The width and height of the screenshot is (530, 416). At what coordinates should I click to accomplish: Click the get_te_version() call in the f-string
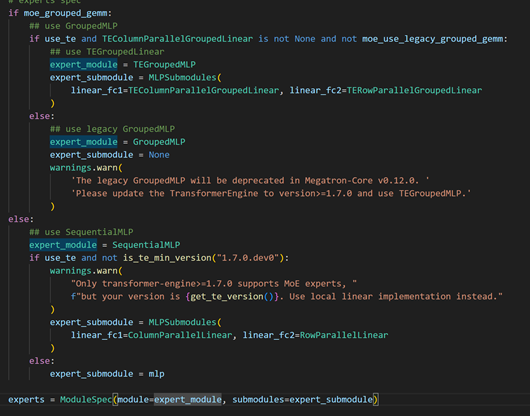click(x=232, y=297)
